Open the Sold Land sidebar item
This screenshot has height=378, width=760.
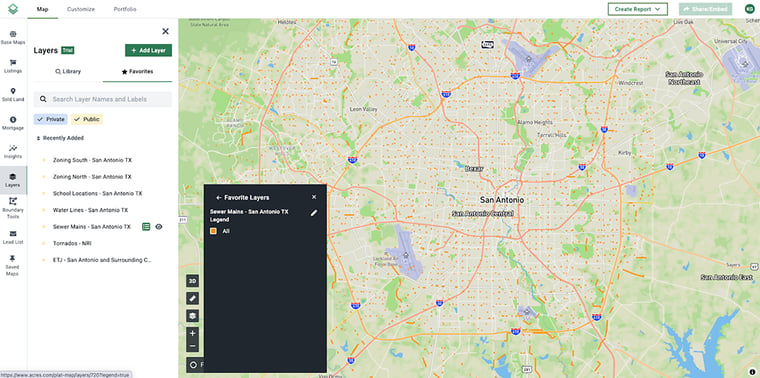point(13,95)
